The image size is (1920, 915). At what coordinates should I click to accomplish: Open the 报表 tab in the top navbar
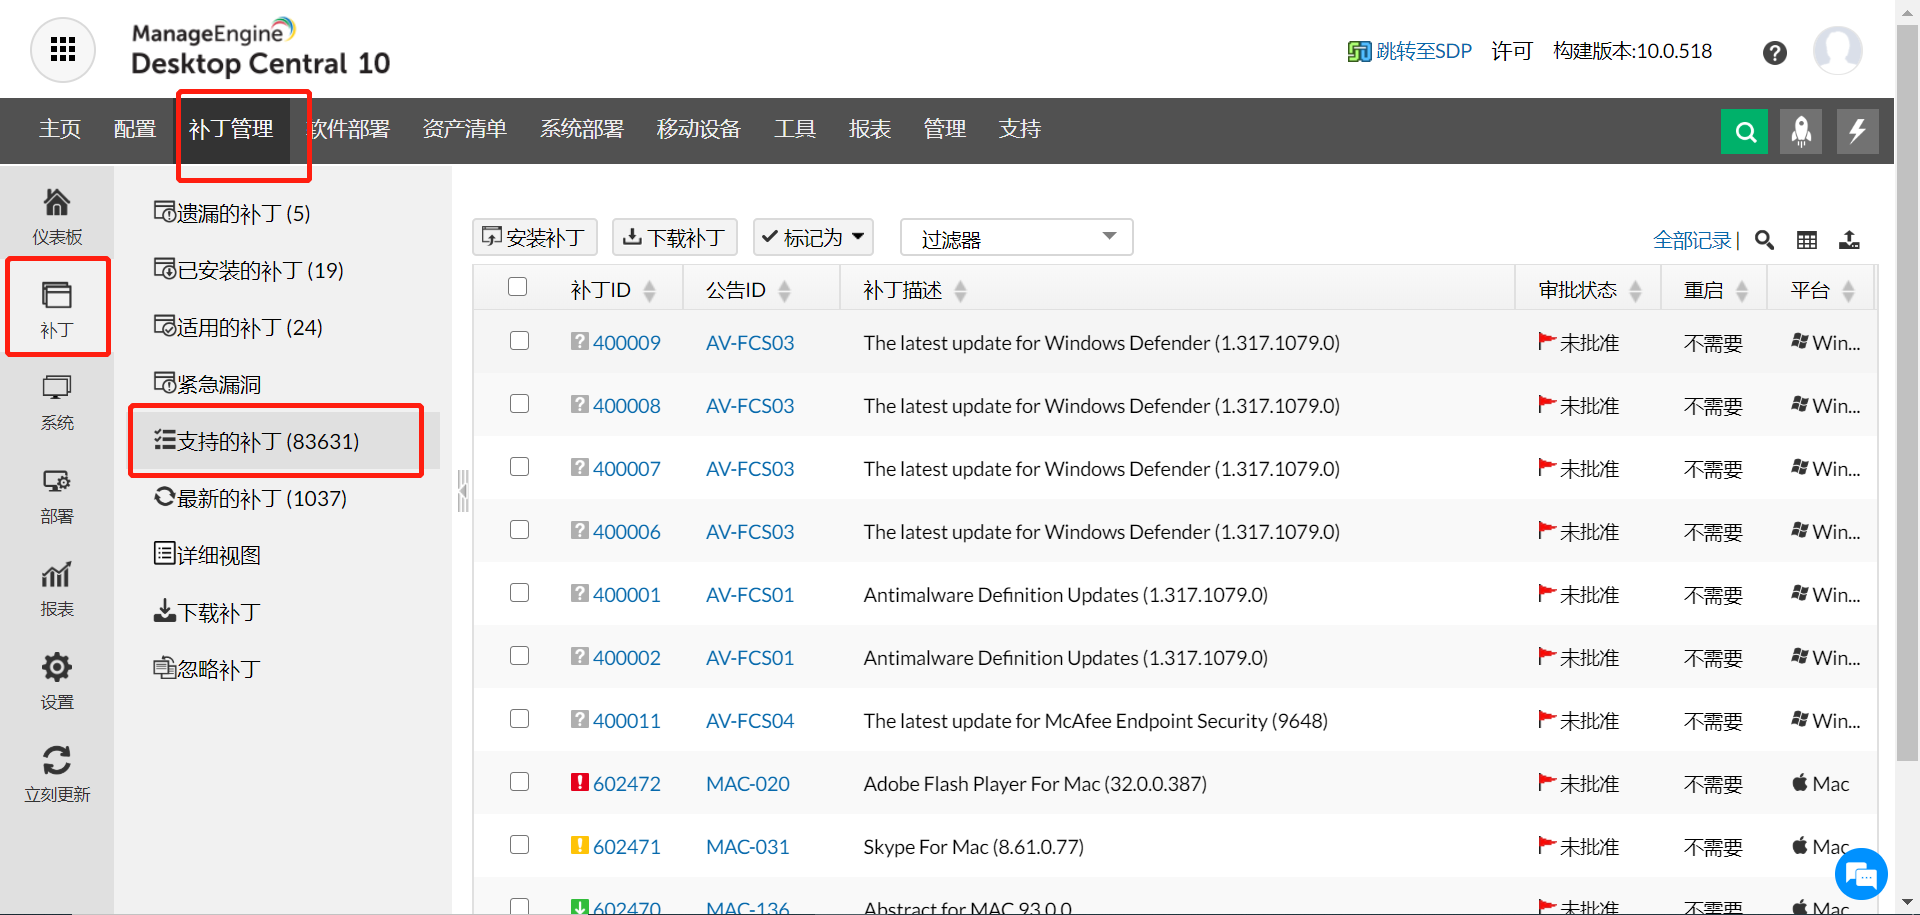870,129
